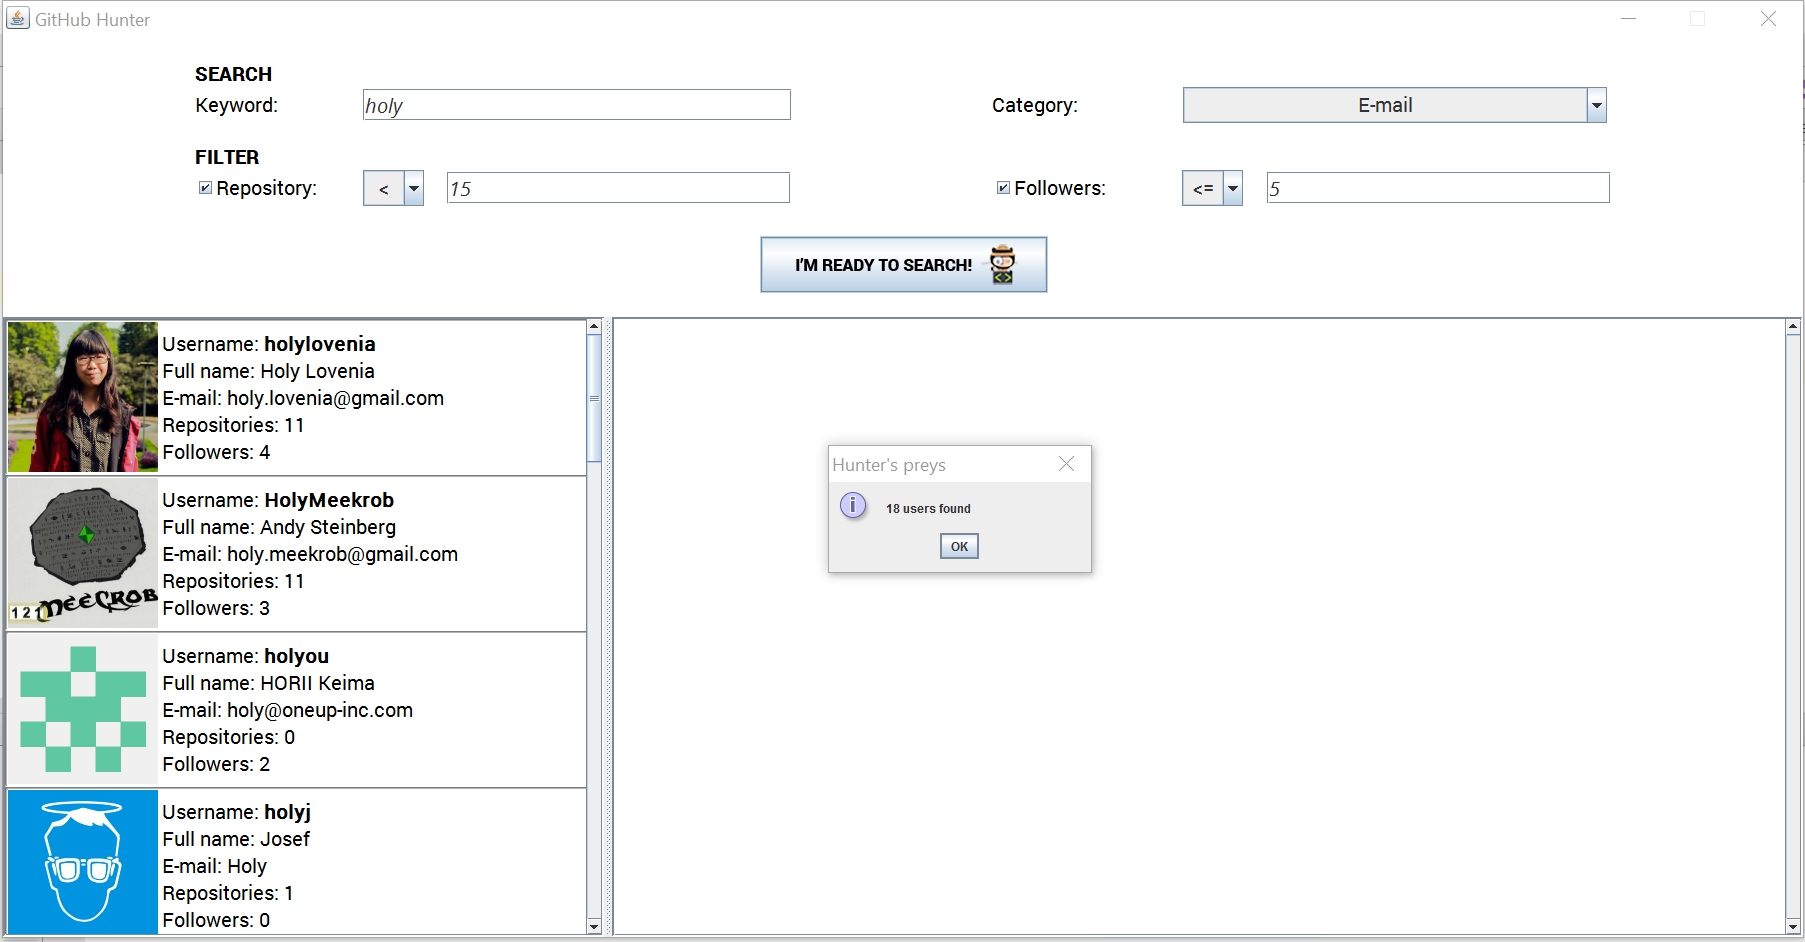Click username HolyMeekrob text
This screenshot has width=1805, height=942.
pos(329,500)
